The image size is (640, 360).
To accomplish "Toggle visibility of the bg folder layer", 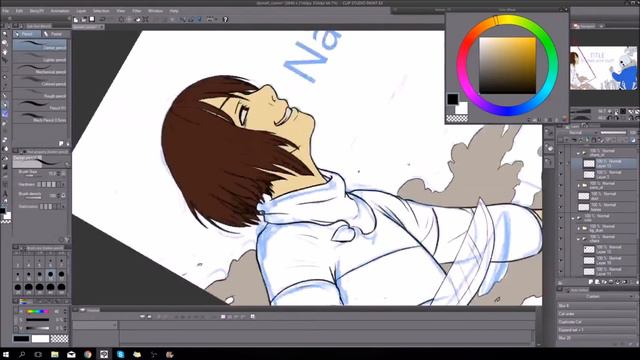I will [561, 228].
